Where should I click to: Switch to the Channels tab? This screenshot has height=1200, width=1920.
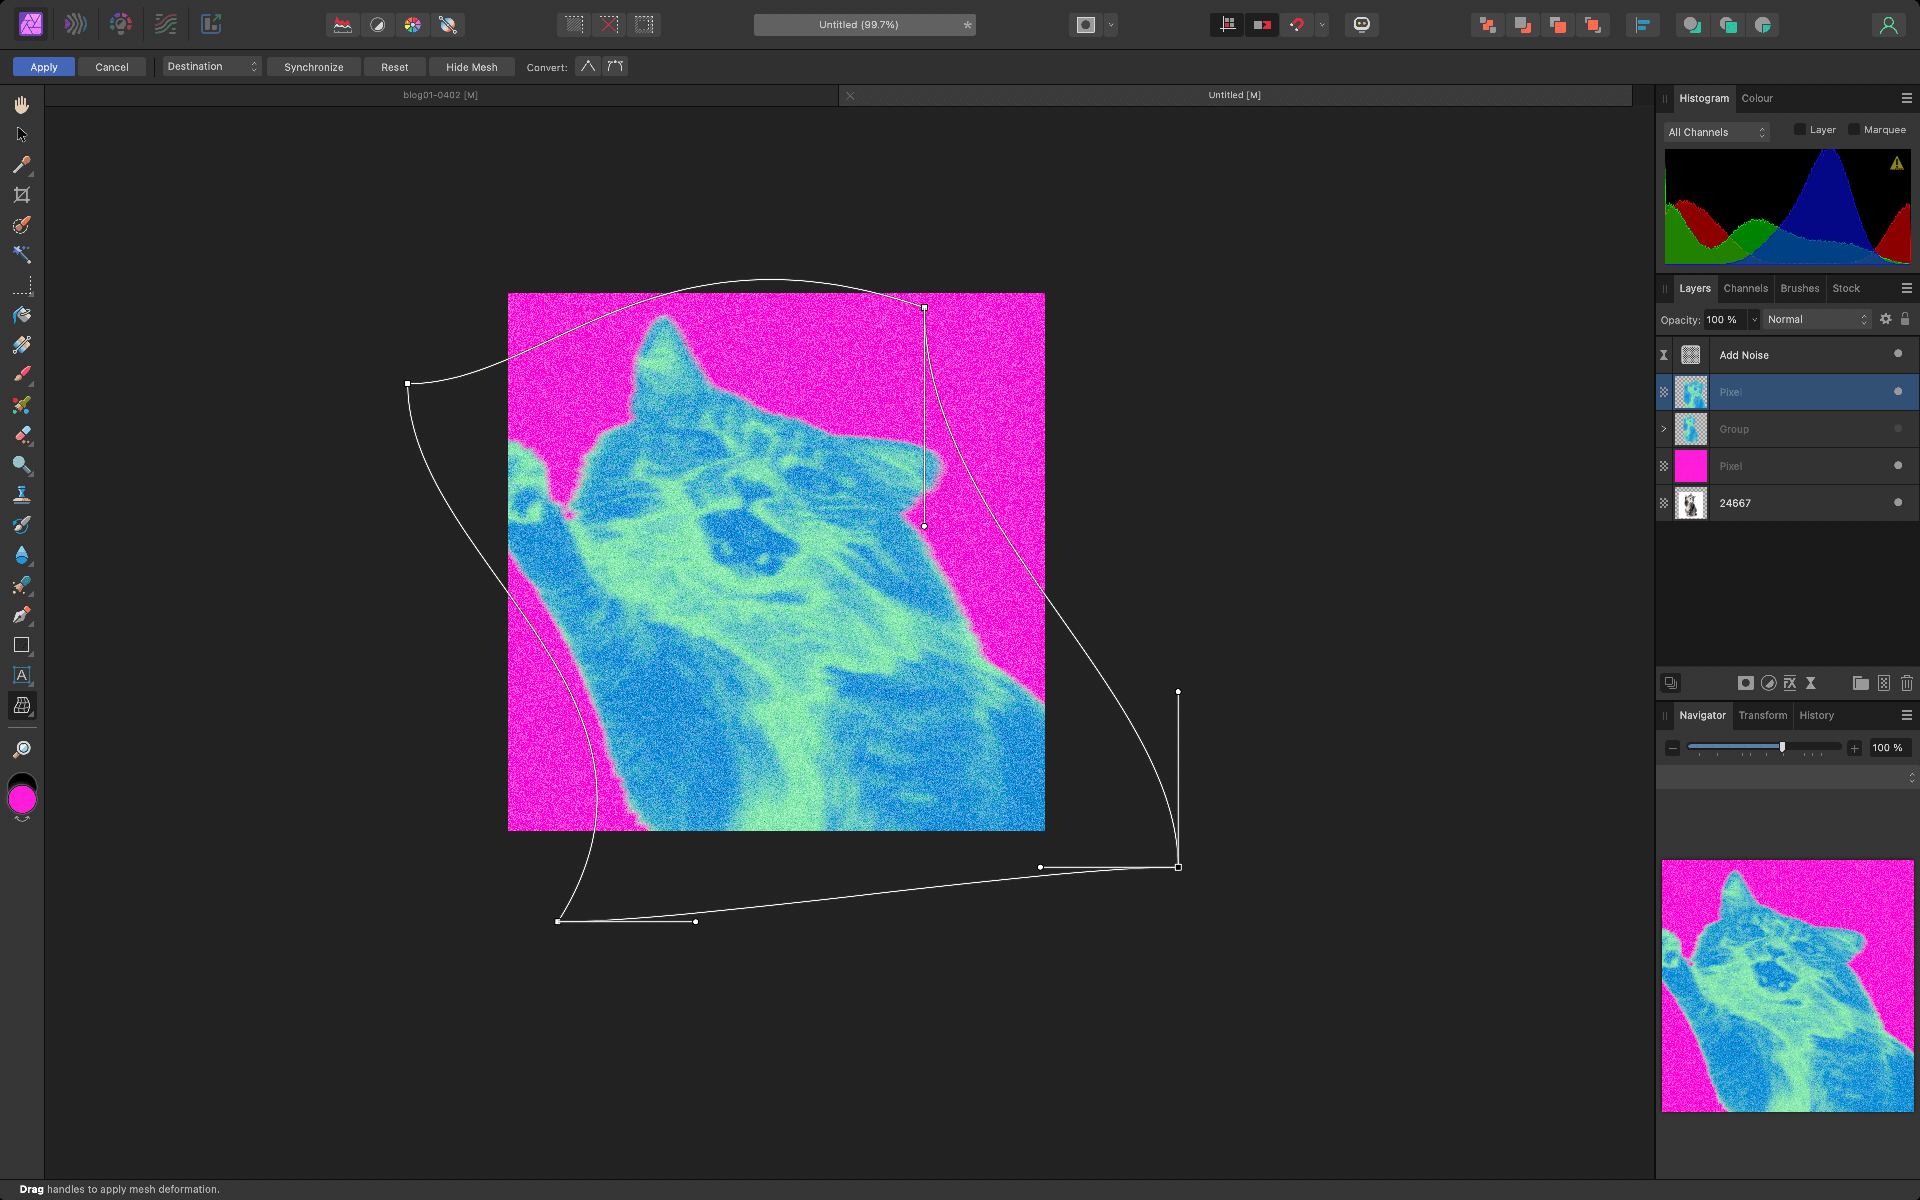point(1744,288)
